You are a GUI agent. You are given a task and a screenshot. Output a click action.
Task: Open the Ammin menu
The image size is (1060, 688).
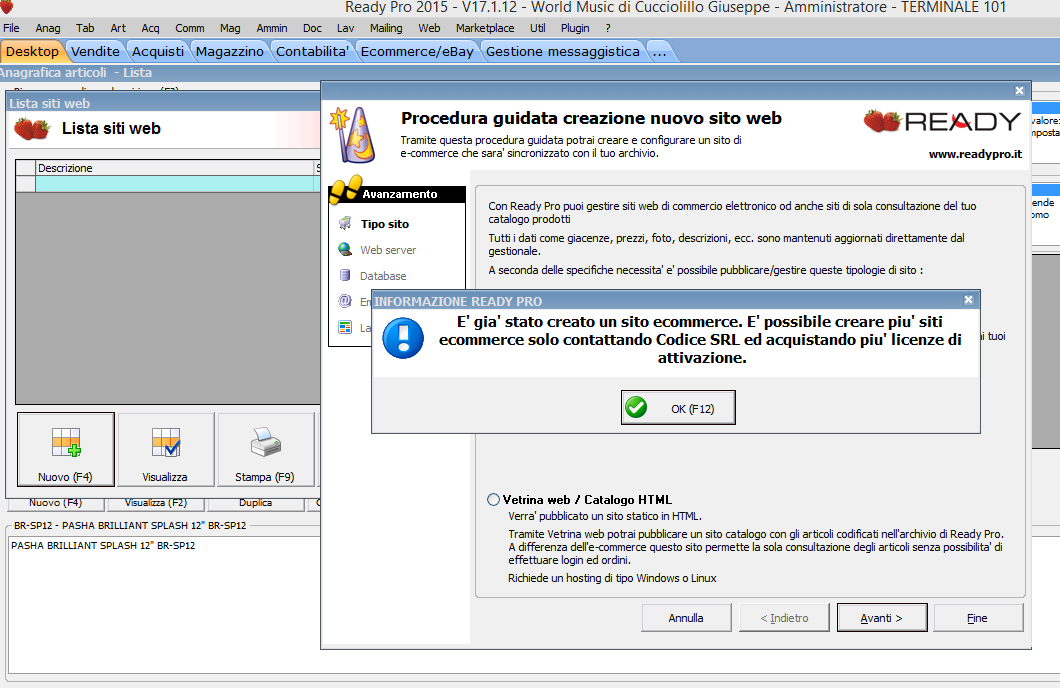pyautogui.click(x=272, y=28)
